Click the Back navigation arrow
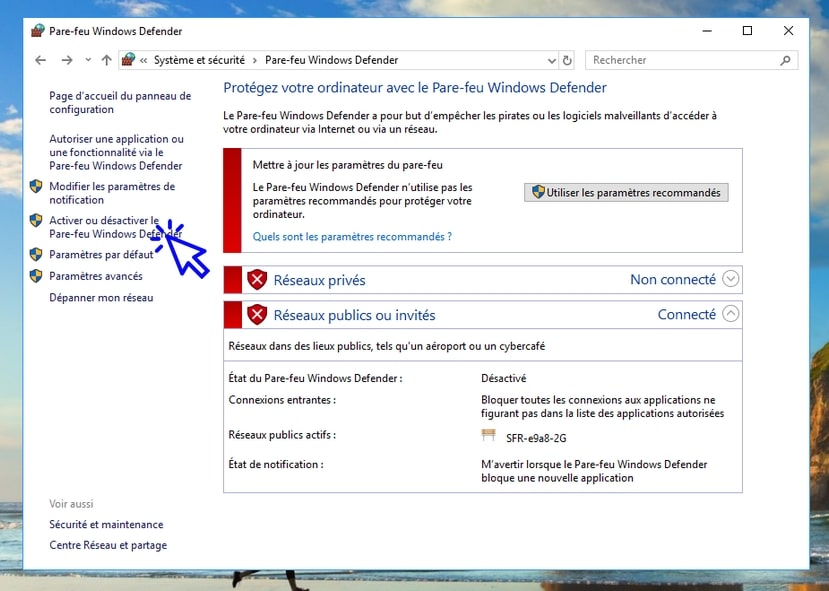Viewport: 829px width, 591px height. [x=41, y=60]
